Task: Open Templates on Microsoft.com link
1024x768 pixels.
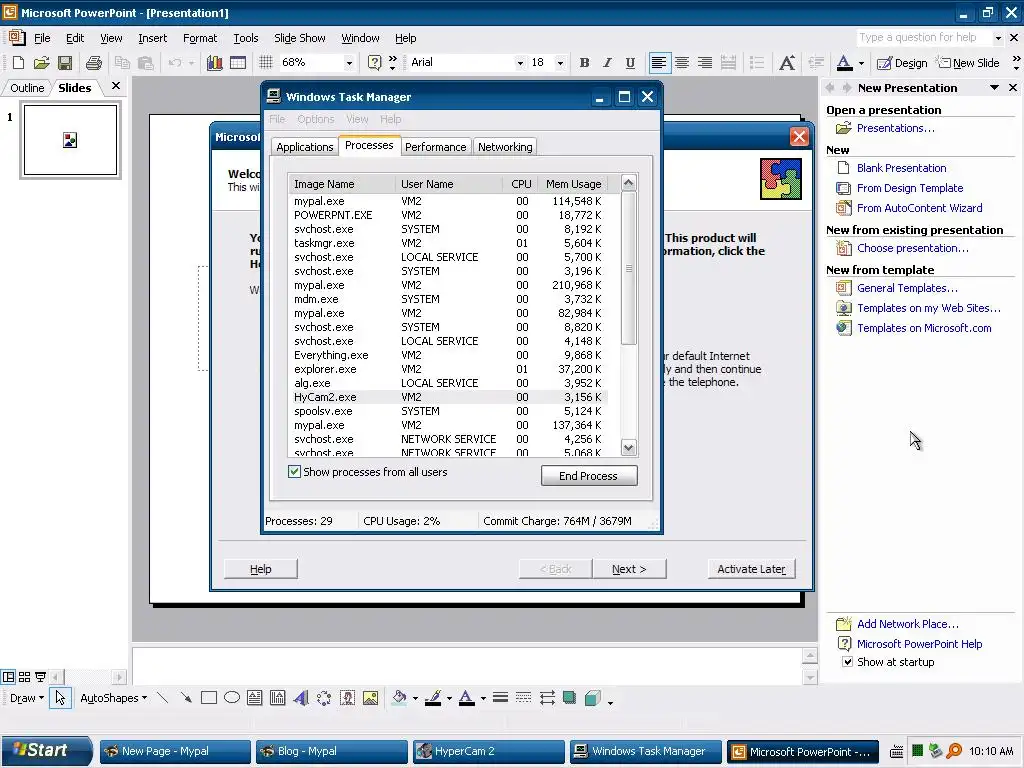Action: [x=924, y=328]
